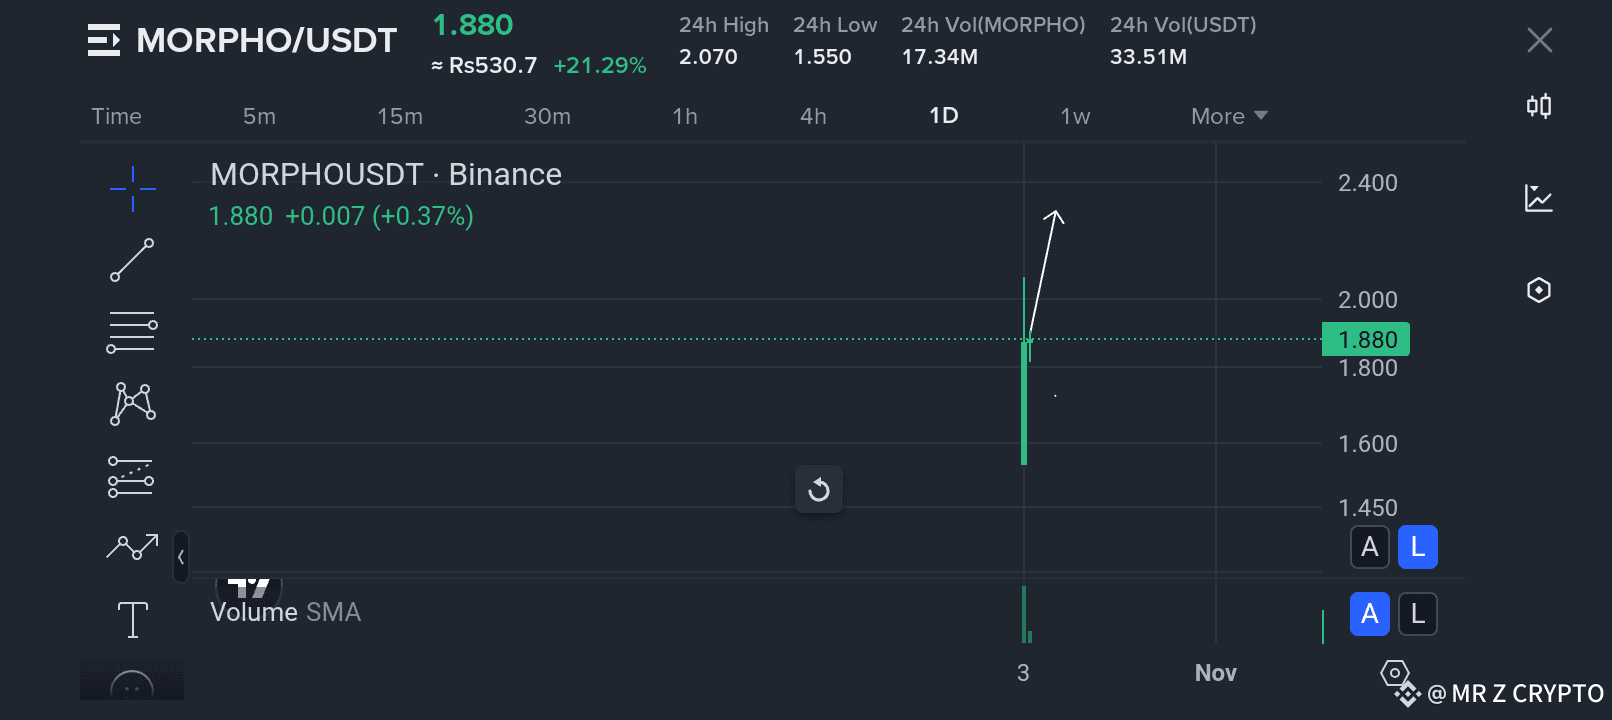Select the XABCD pattern tool
Viewport: 1612px width, 720px height.
pyautogui.click(x=132, y=404)
